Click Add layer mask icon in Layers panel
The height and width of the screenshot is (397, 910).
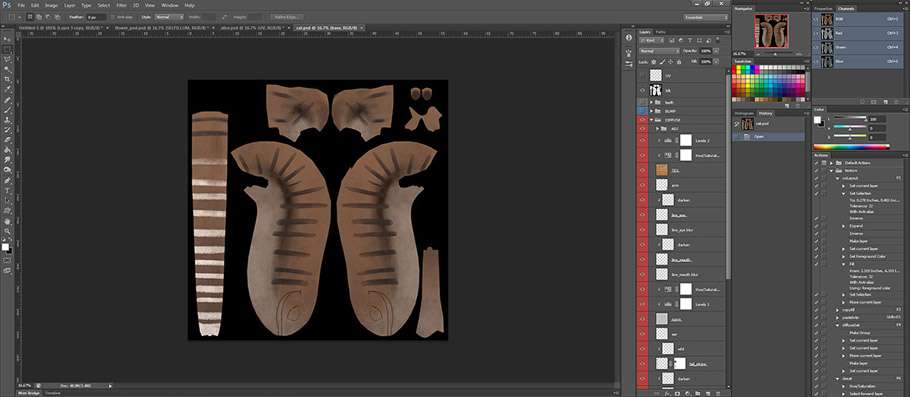tap(677, 393)
